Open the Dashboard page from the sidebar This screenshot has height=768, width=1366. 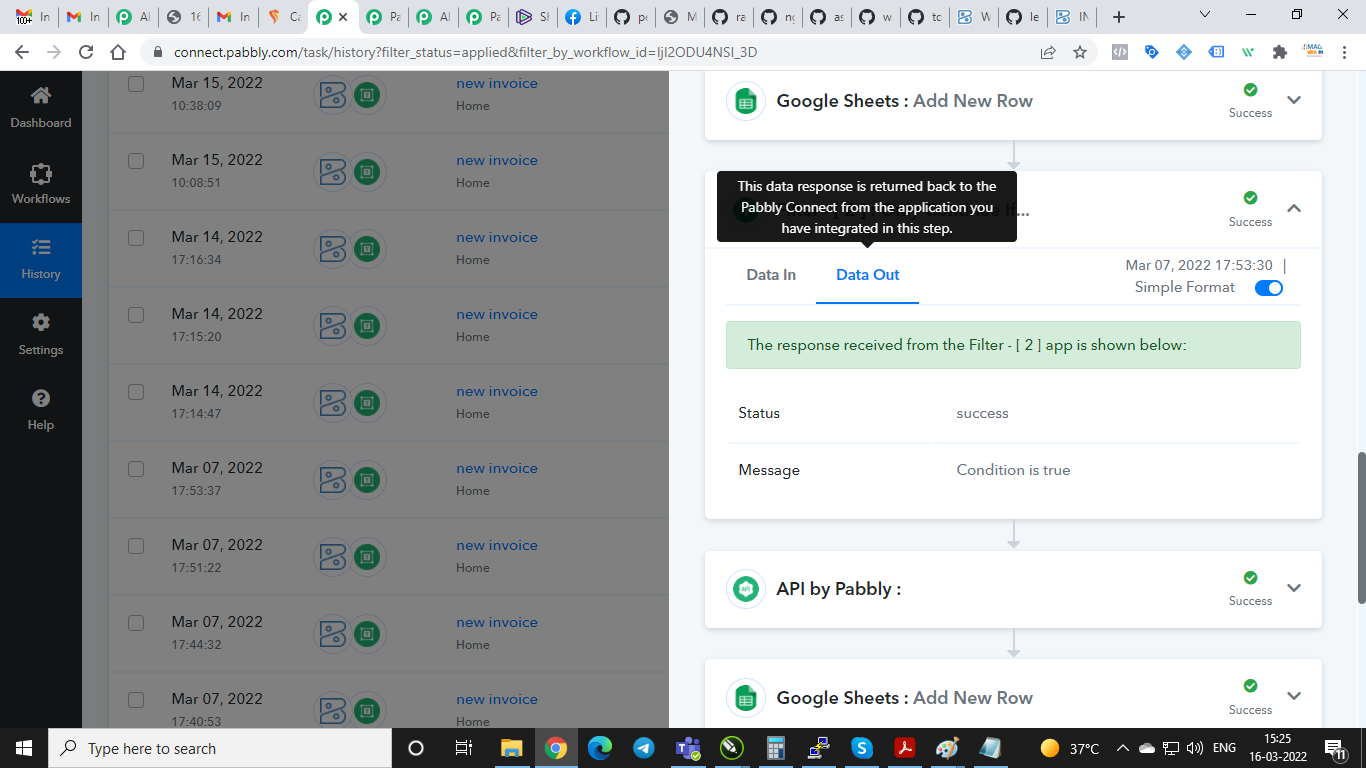click(41, 107)
